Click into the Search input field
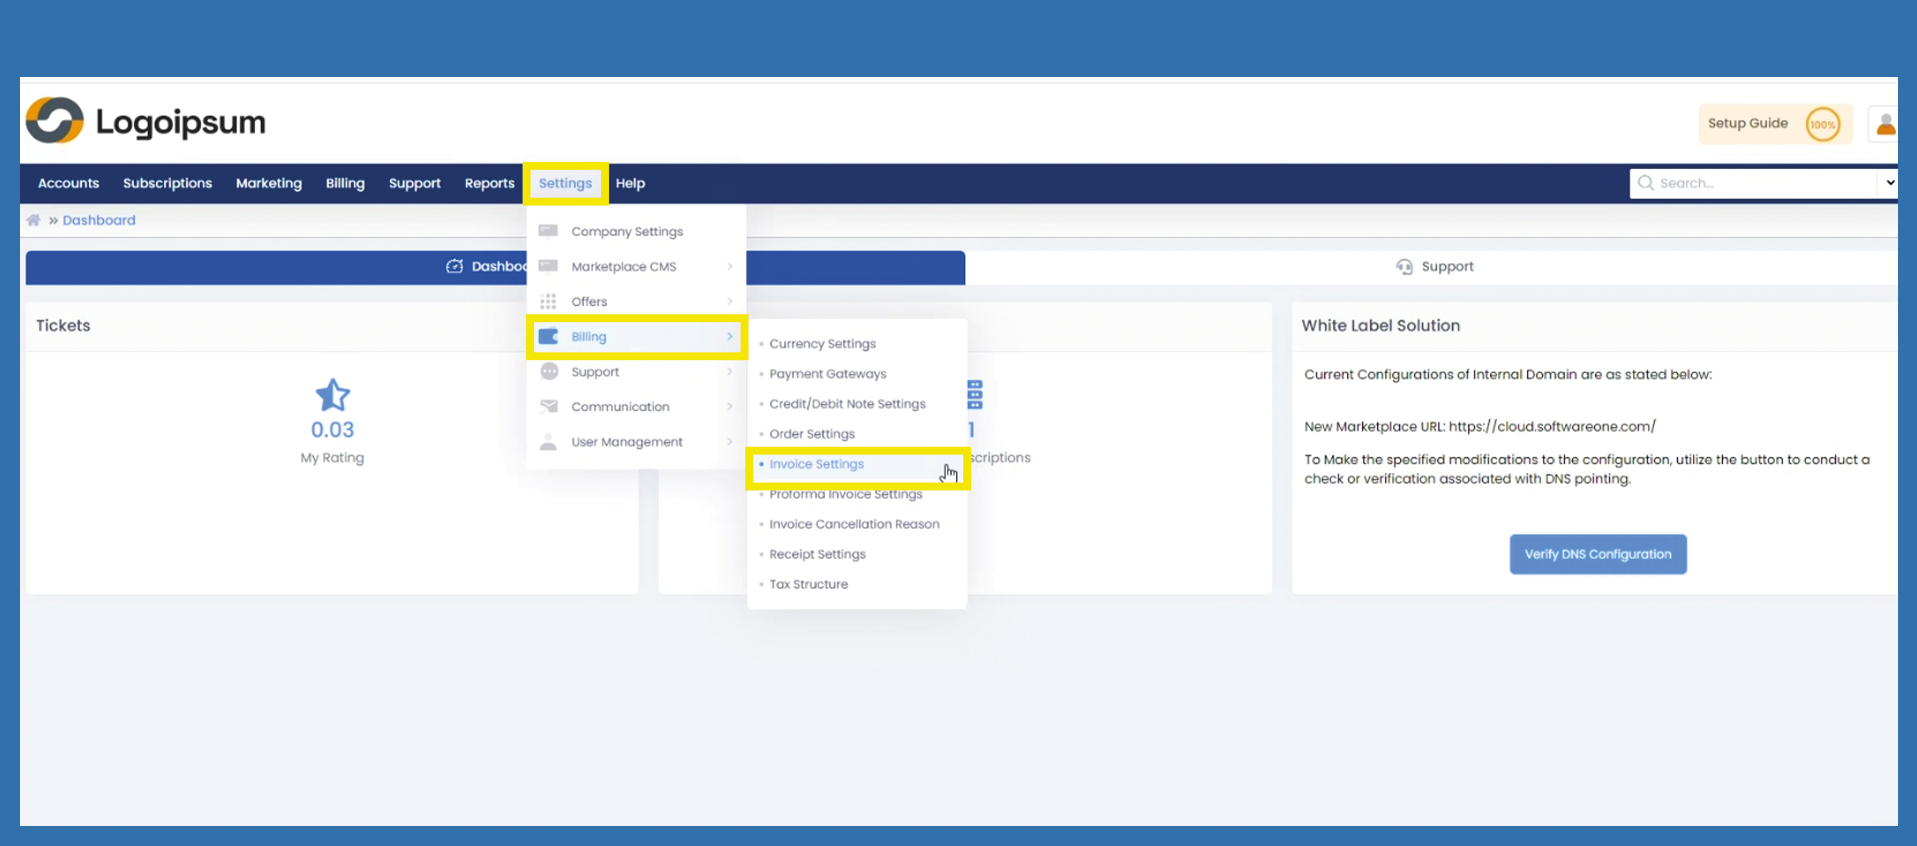This screenshot has height=846, width=1917. pyautogui.click(x=1760, y=183)
